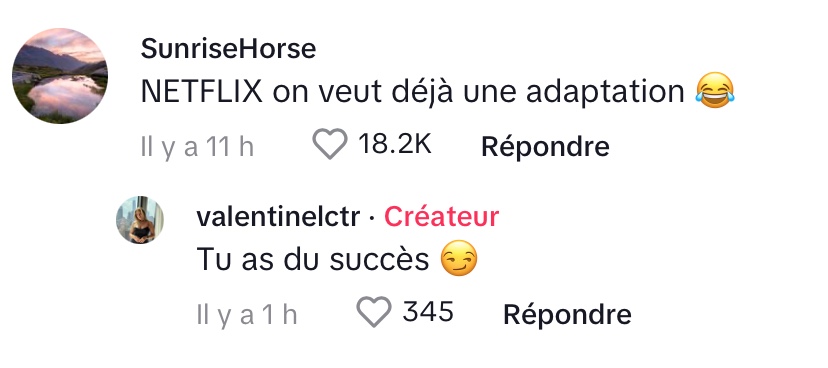The width and height of the screenshot is (828, 368).
Task: Open SunriseHorse's landscape profile picture
Action: 60,76
